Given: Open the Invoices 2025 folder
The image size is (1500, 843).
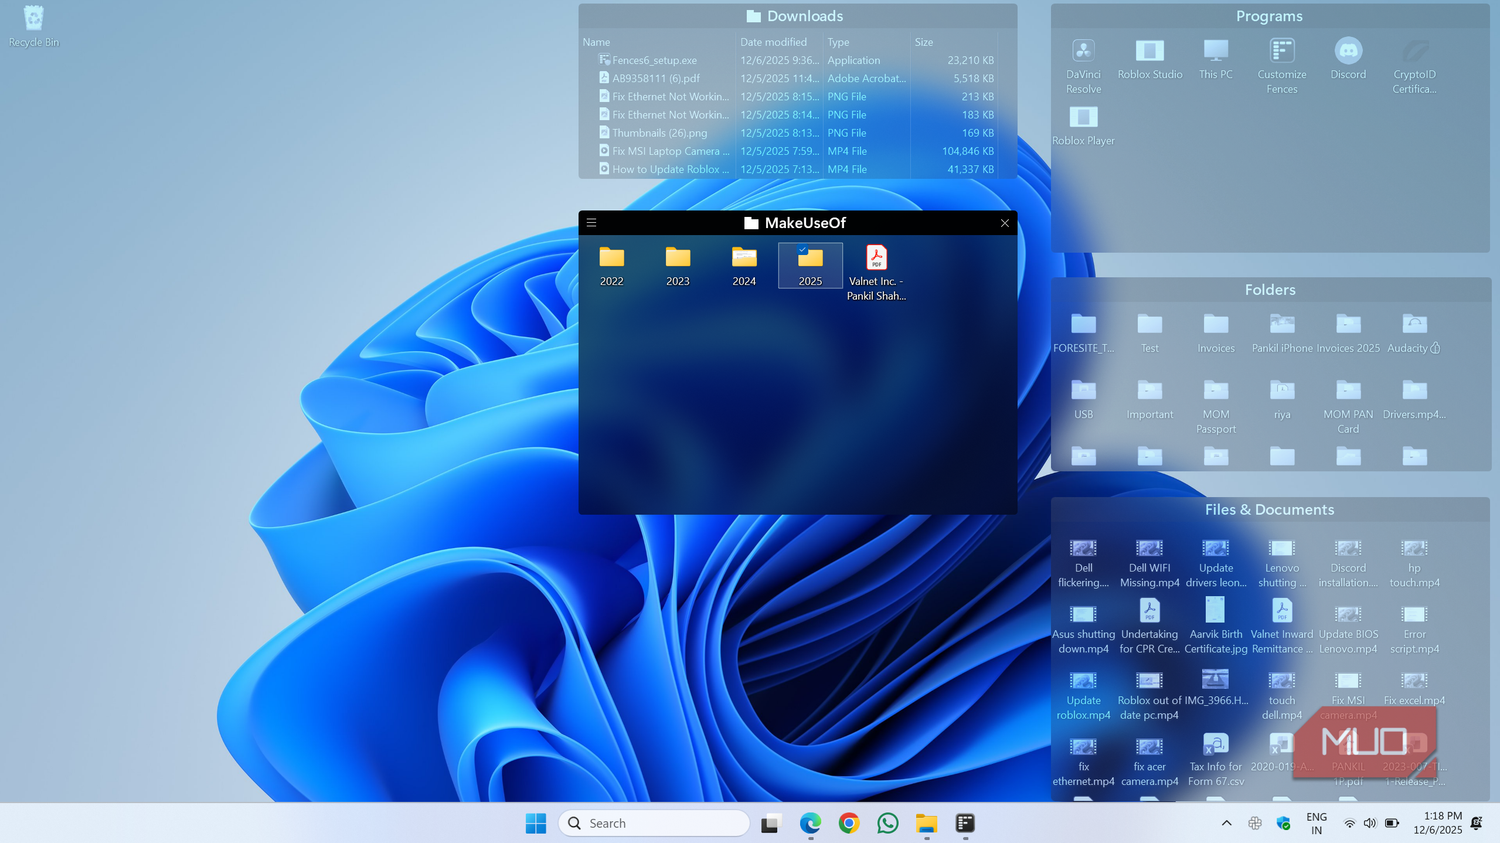Looking at the screenshot, I should 1348,333.
